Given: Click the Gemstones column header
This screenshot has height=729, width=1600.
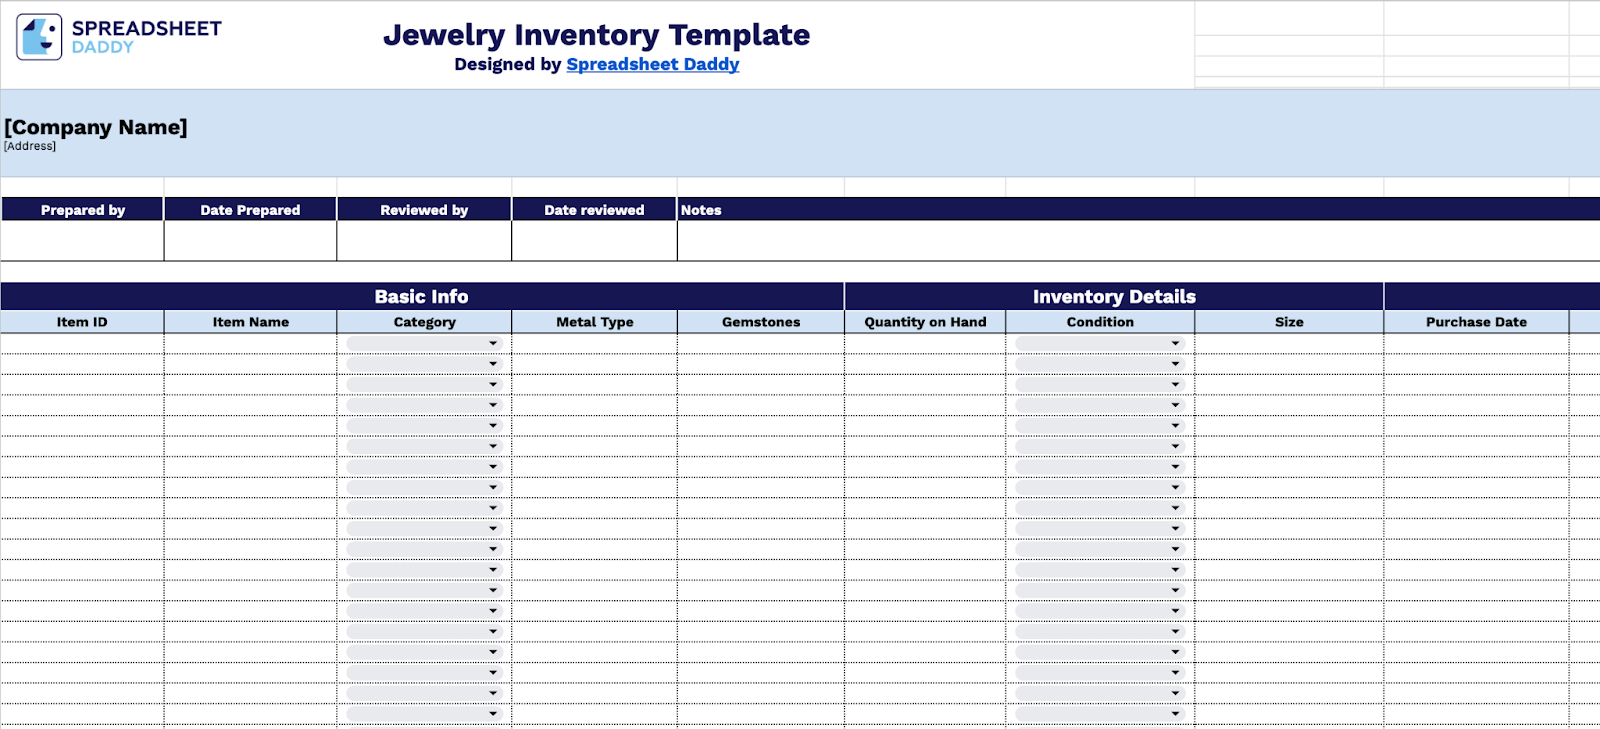Looking at the screenshot, I should pyautogui.click(x=761, y=321).
